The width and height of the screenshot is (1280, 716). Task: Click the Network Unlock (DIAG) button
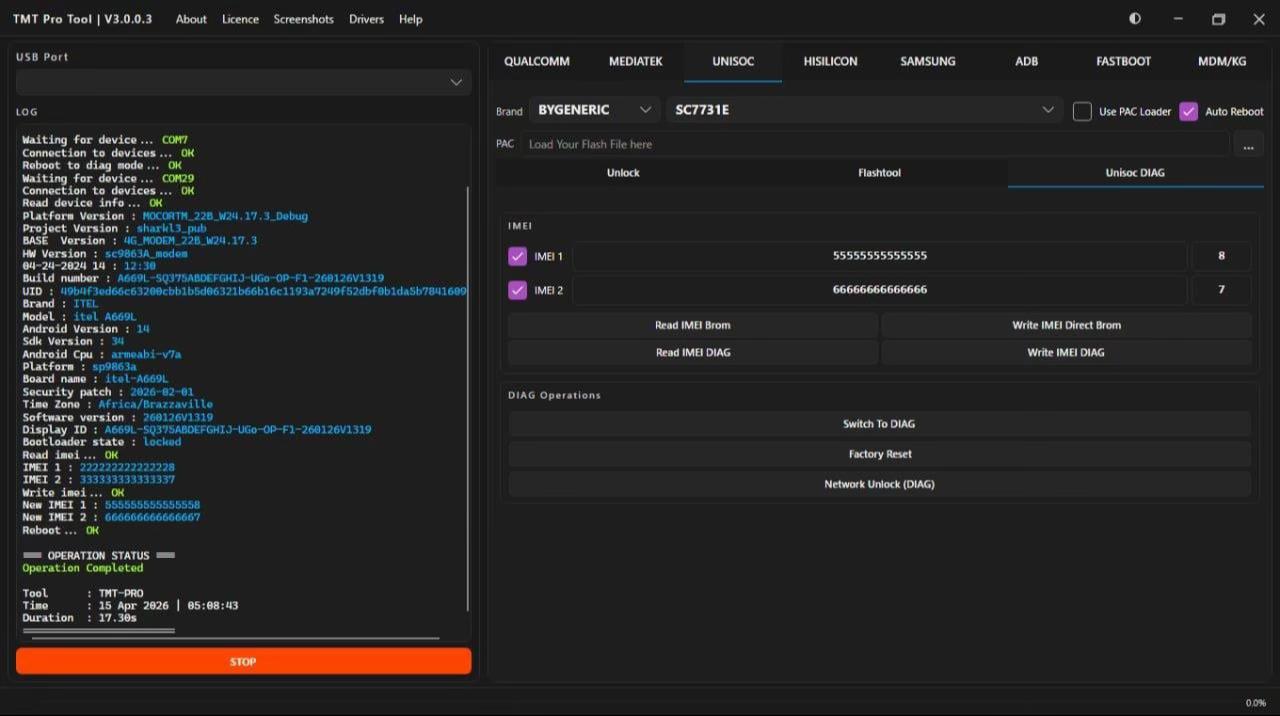pos(879,484)
